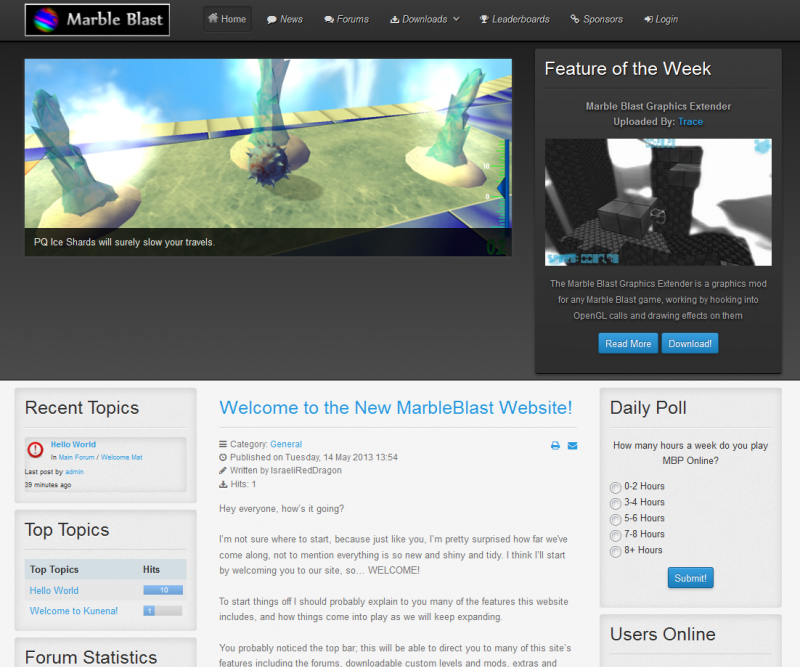
Task: Open uploader Trace's profile link
Action: (x=690, y=121)
